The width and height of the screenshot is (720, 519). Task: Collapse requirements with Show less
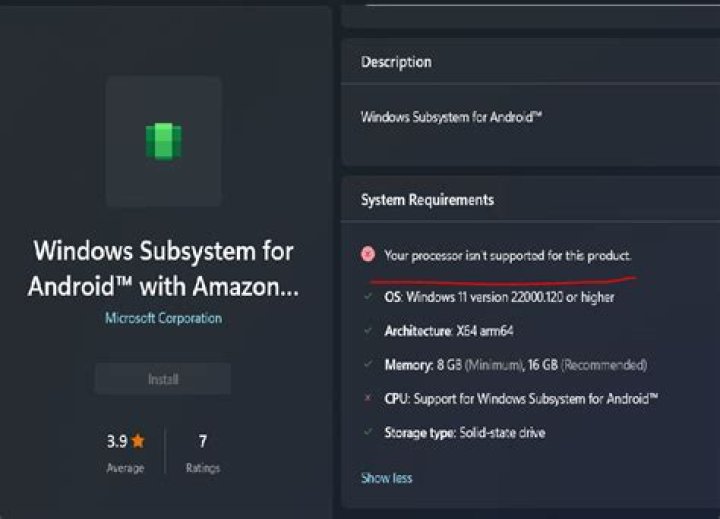pos(386,478)
